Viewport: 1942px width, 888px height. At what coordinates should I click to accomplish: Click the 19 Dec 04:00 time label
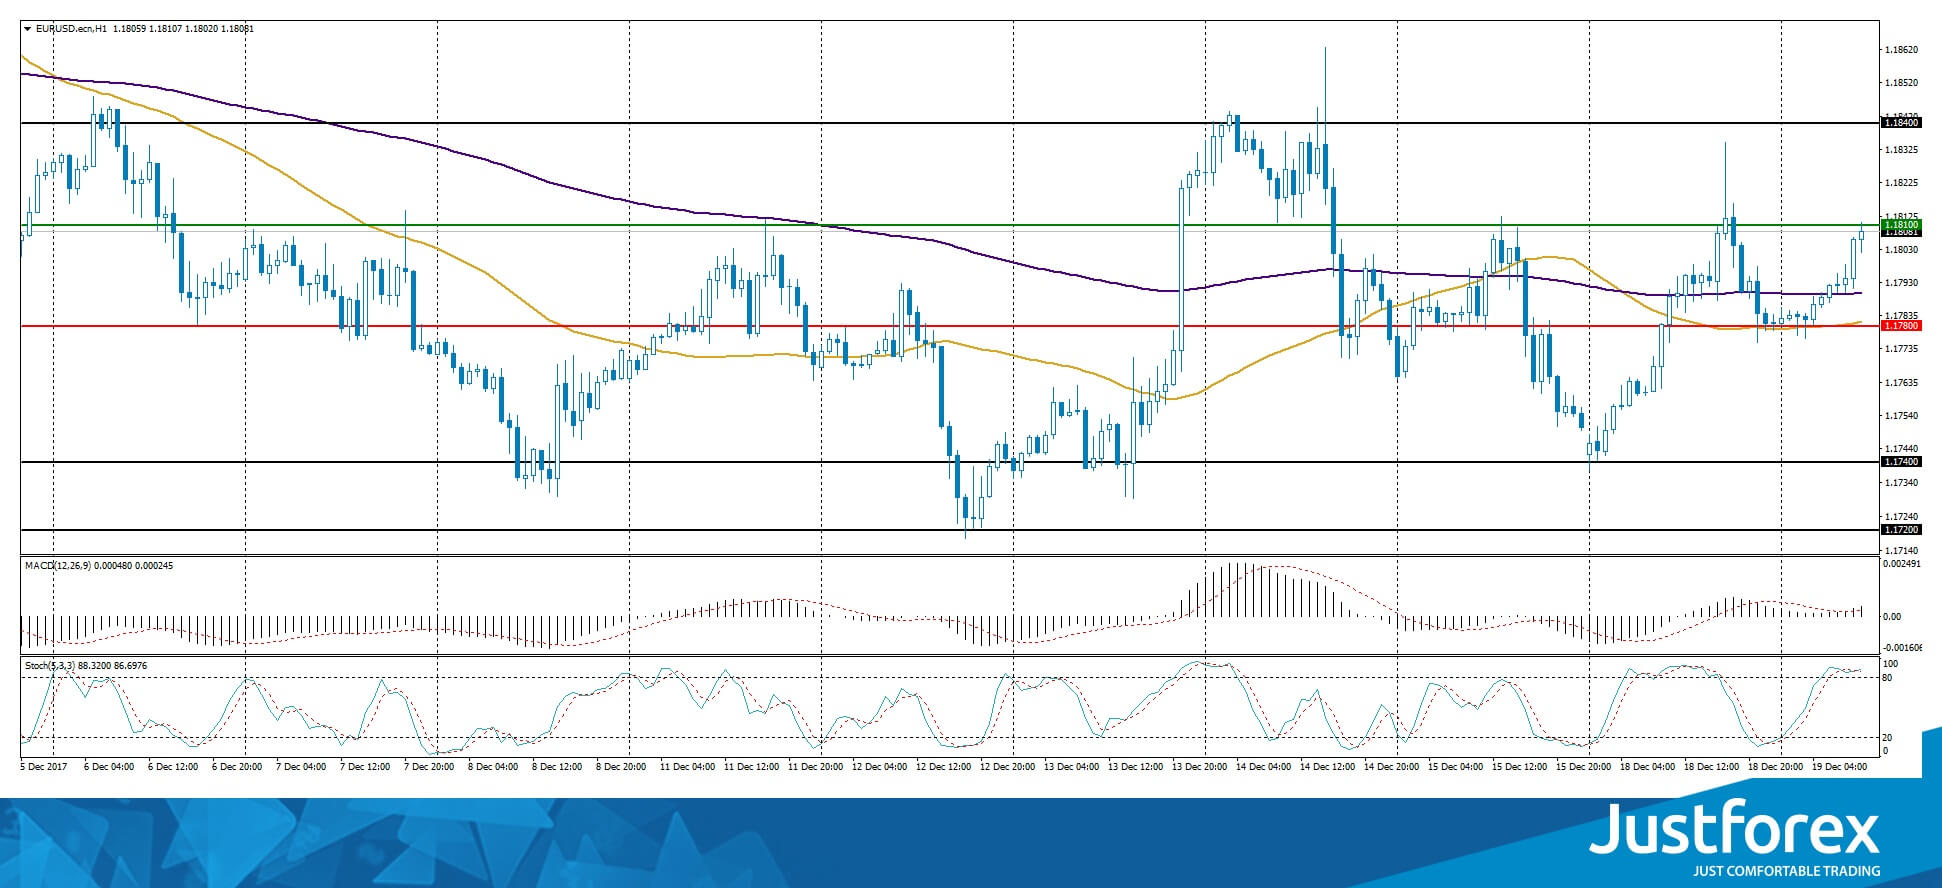[x=1839, y=767]
